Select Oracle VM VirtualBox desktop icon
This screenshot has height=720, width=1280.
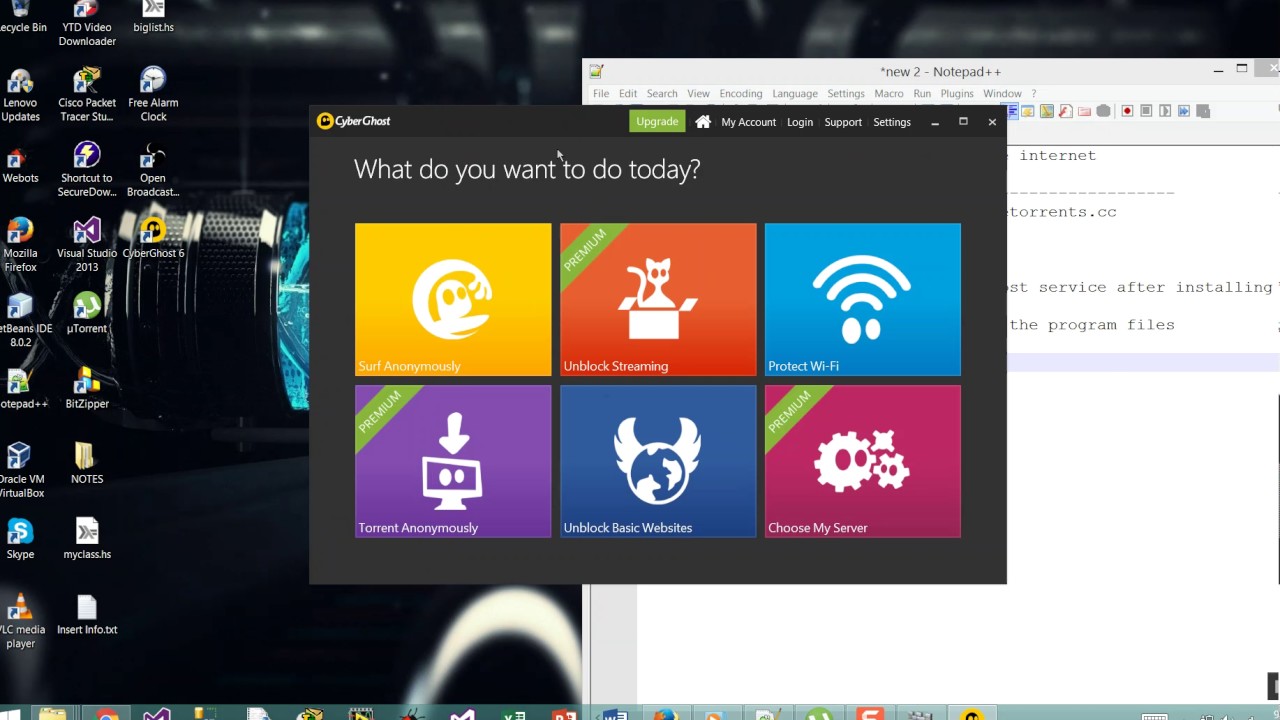click(x=22, y=471)
